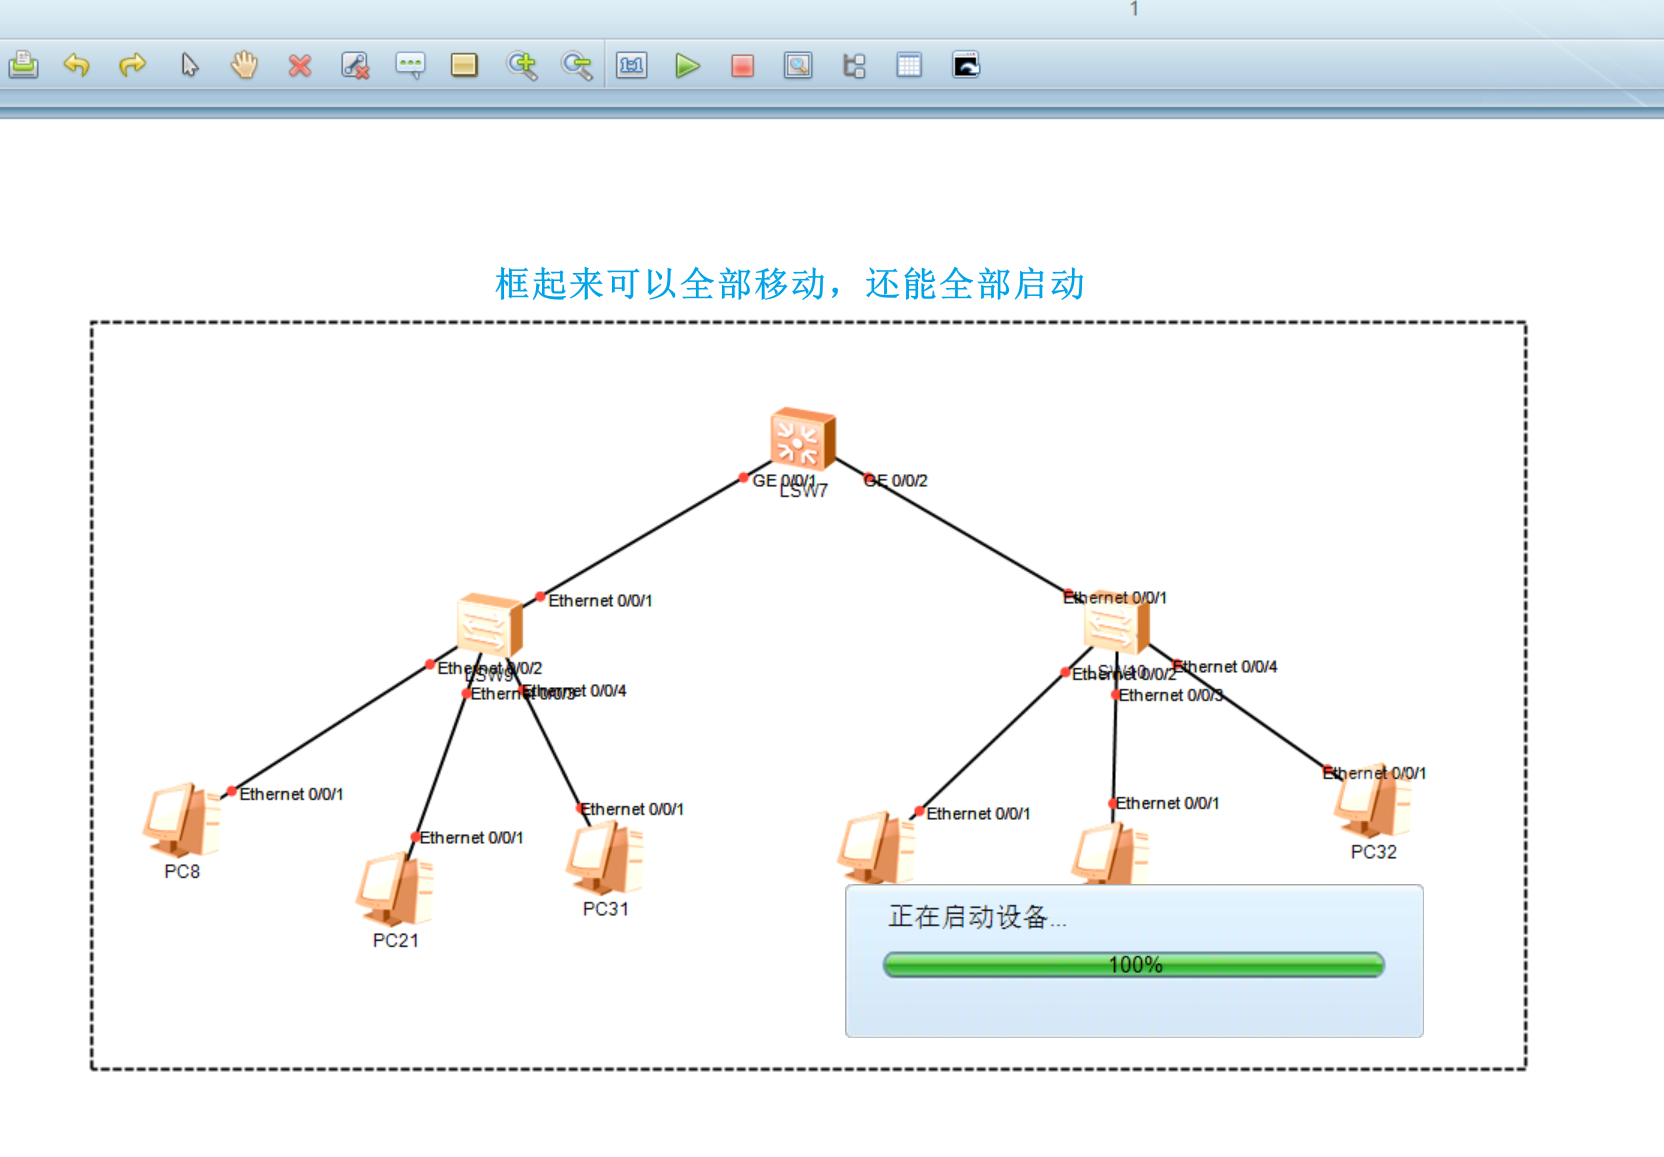
Task: Click Ethernet 0/0/1 label above PC21
Action: coord(471,838)
